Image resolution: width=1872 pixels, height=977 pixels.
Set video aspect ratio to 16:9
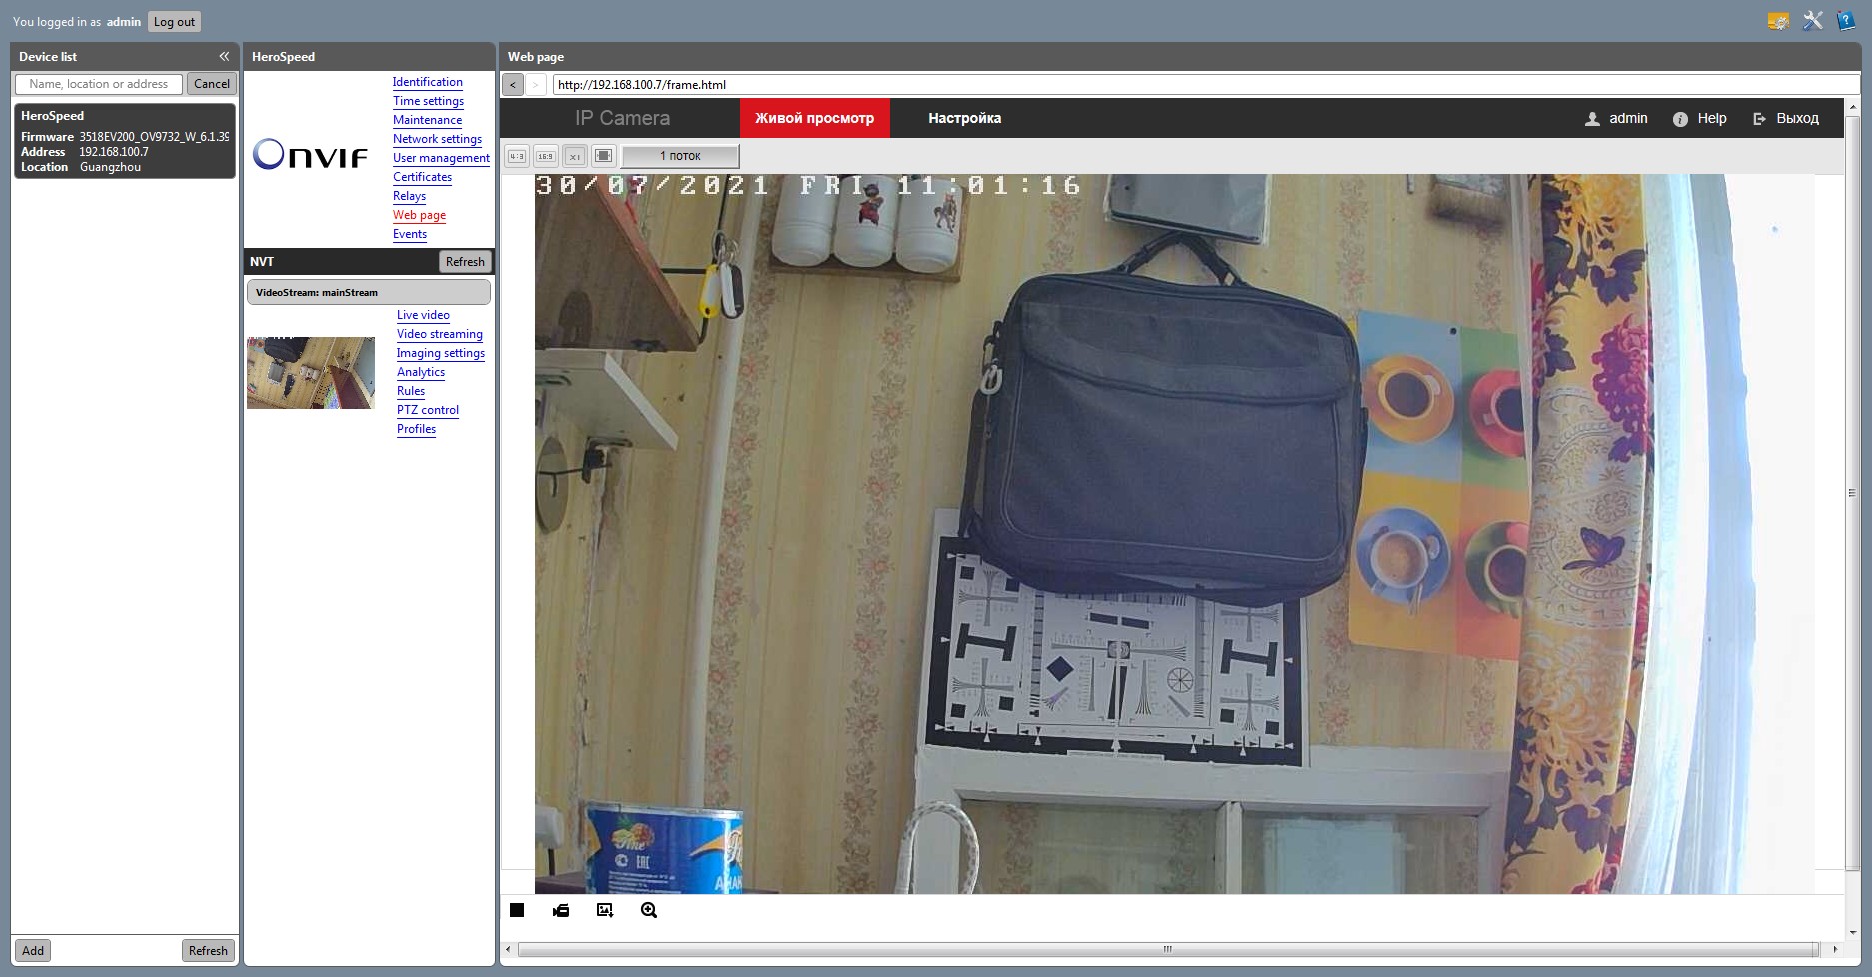coord(545,156)
